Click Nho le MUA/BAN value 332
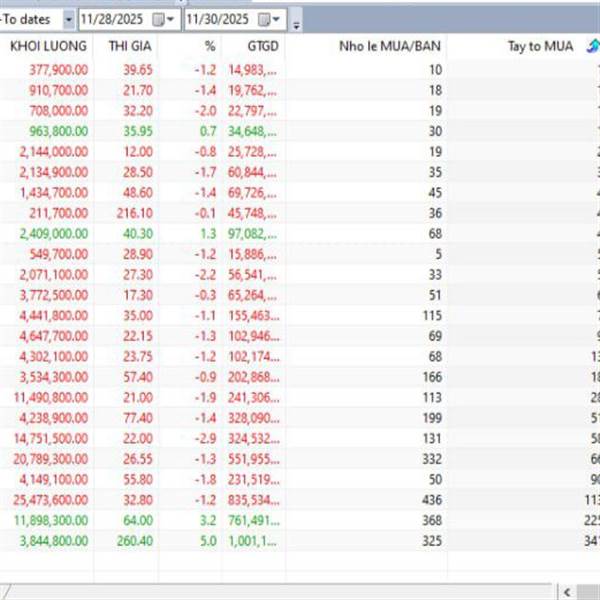This screenshot has height=600, width=600. [x=432, y=459]
